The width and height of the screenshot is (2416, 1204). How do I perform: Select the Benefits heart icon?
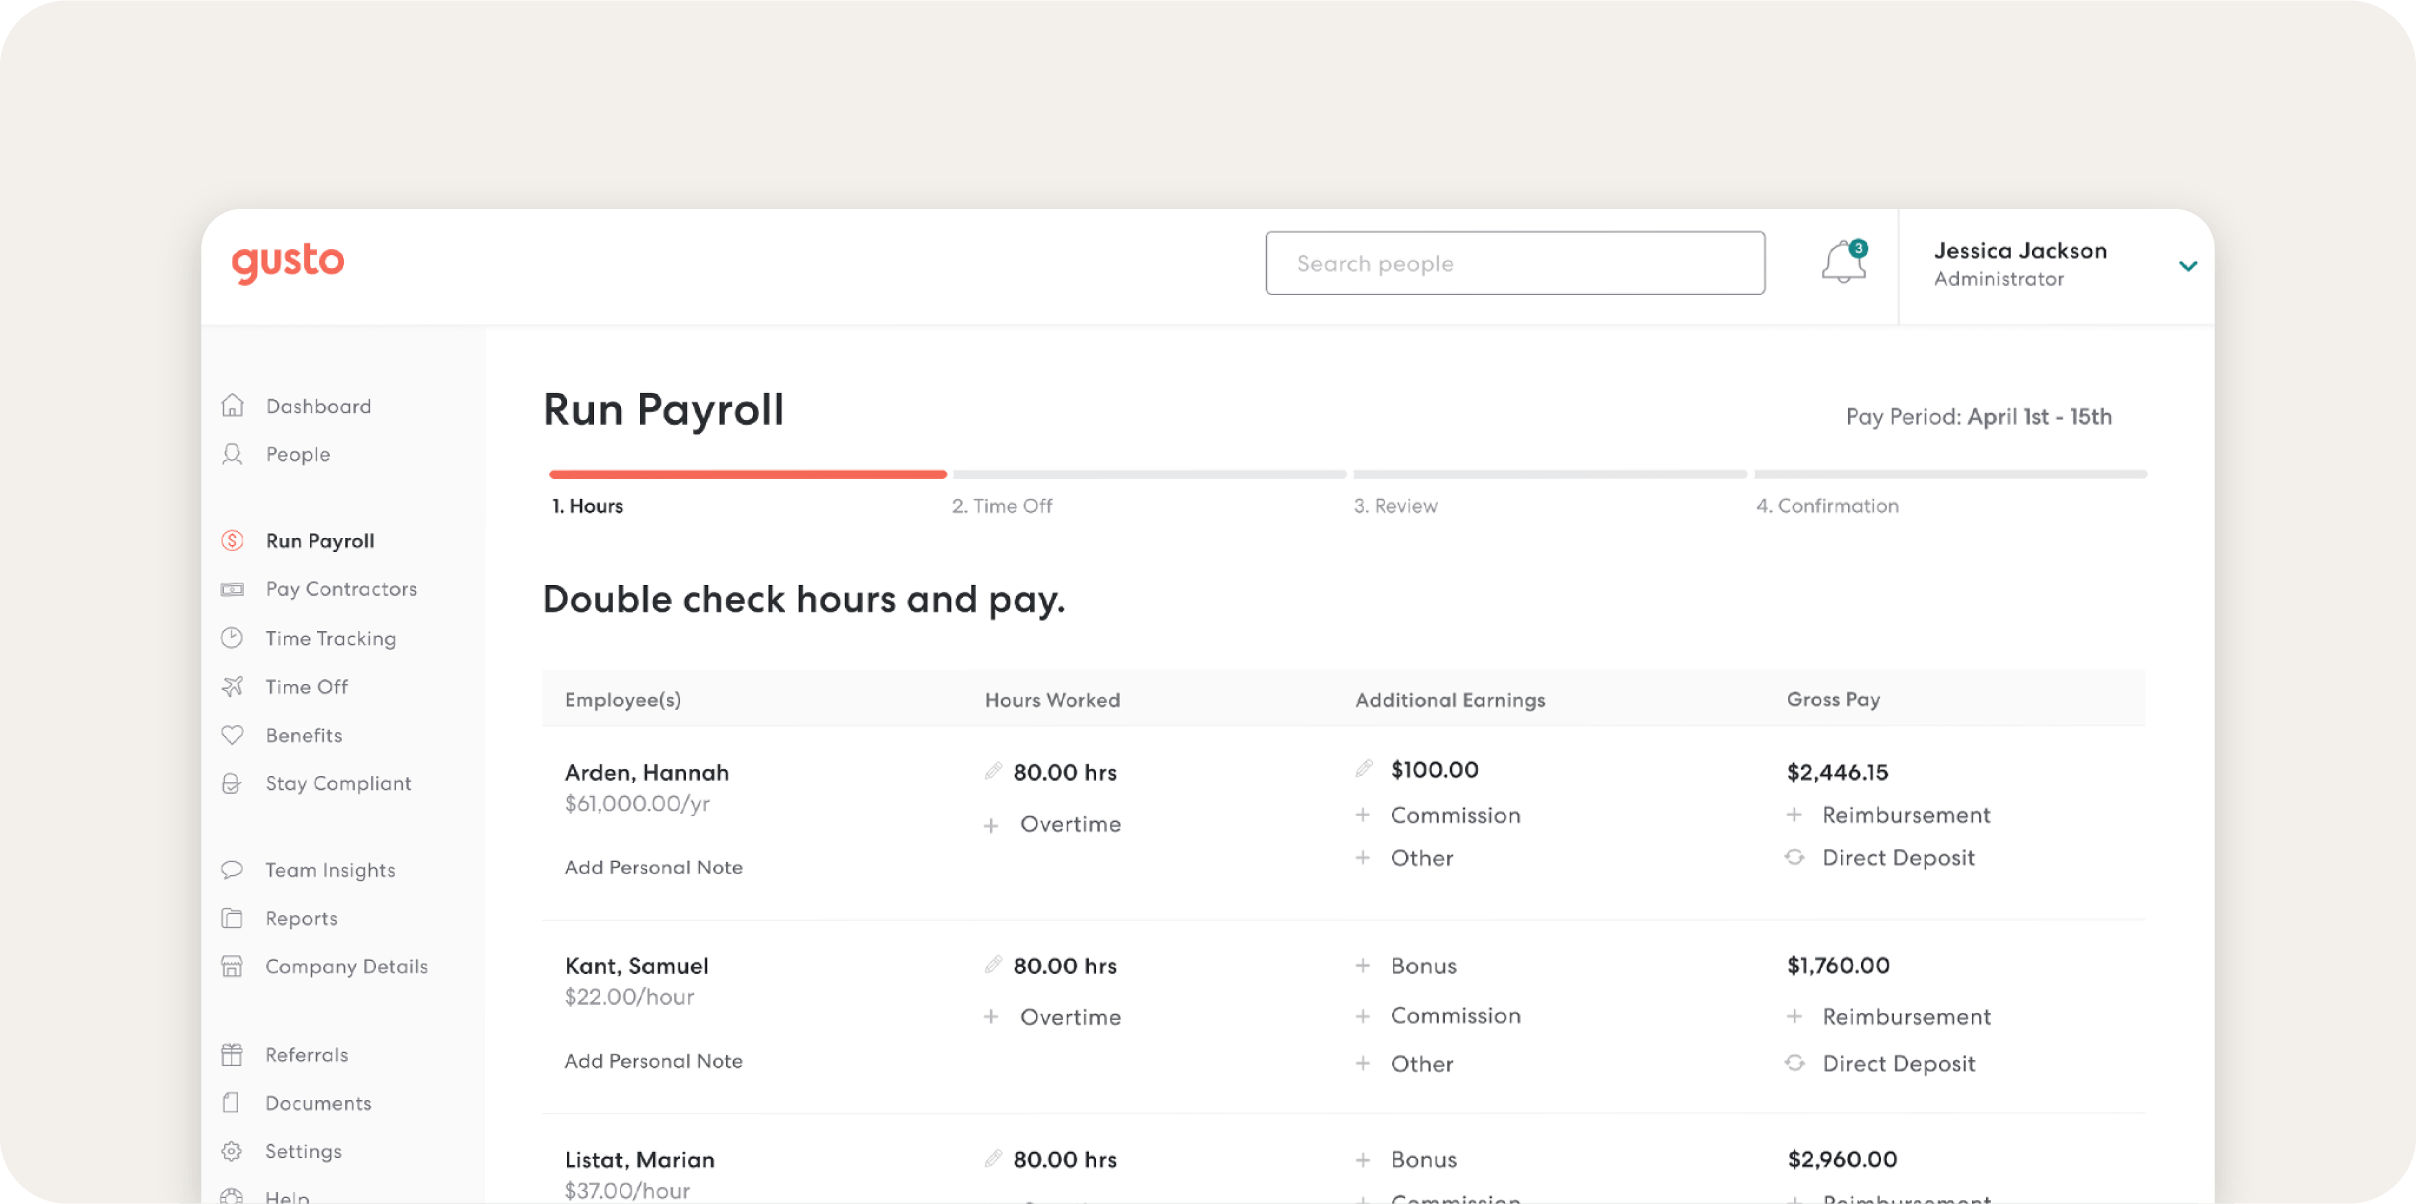233,735
